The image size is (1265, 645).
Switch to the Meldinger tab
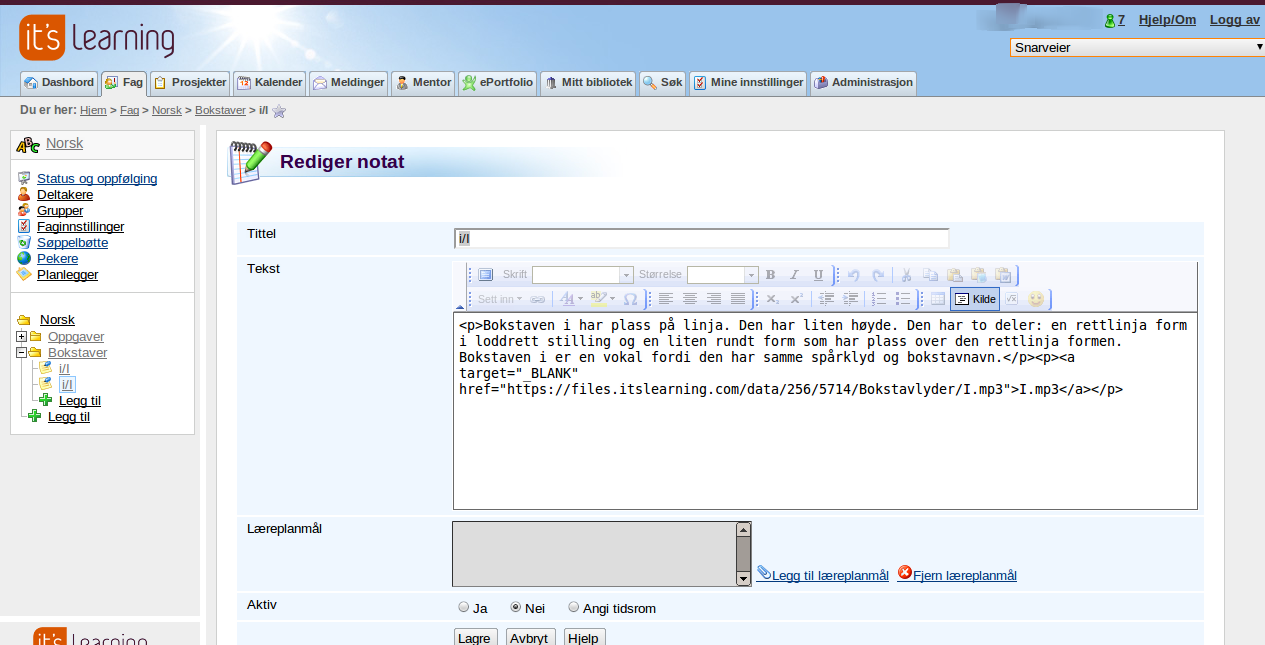click(348, 83)
